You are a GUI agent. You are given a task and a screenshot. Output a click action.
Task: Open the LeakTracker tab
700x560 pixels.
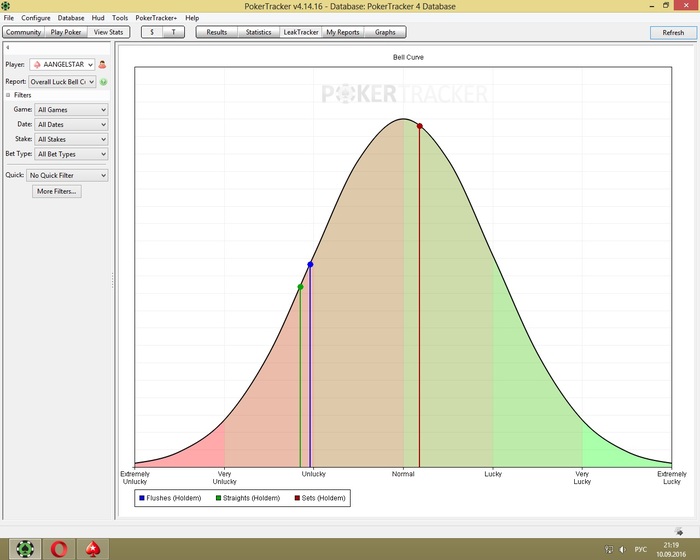(x=301, y=32)
